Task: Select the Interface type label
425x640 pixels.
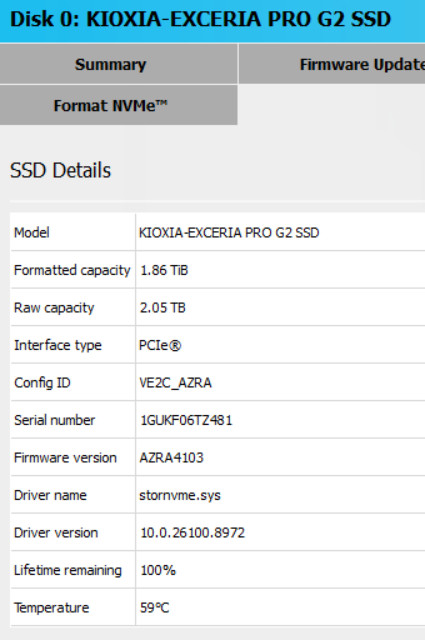Action: [x=58, y=345]
